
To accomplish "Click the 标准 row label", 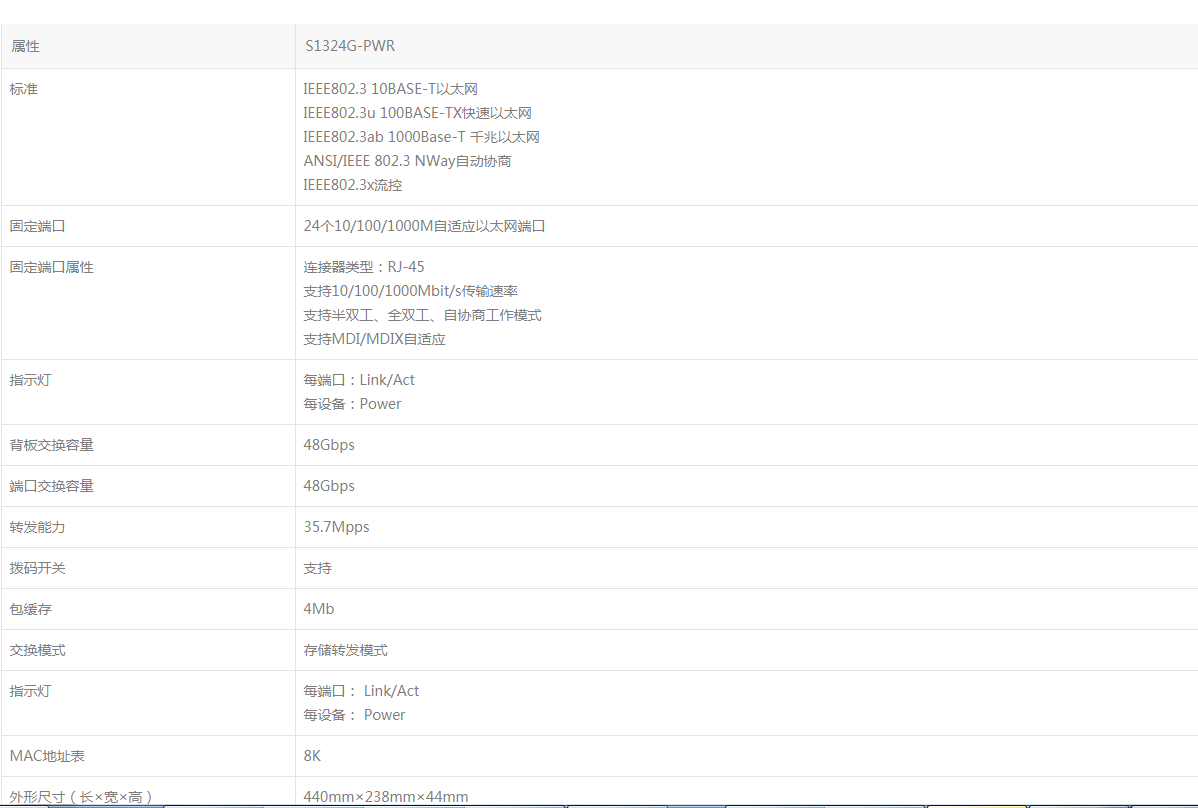I will [24, 89].
